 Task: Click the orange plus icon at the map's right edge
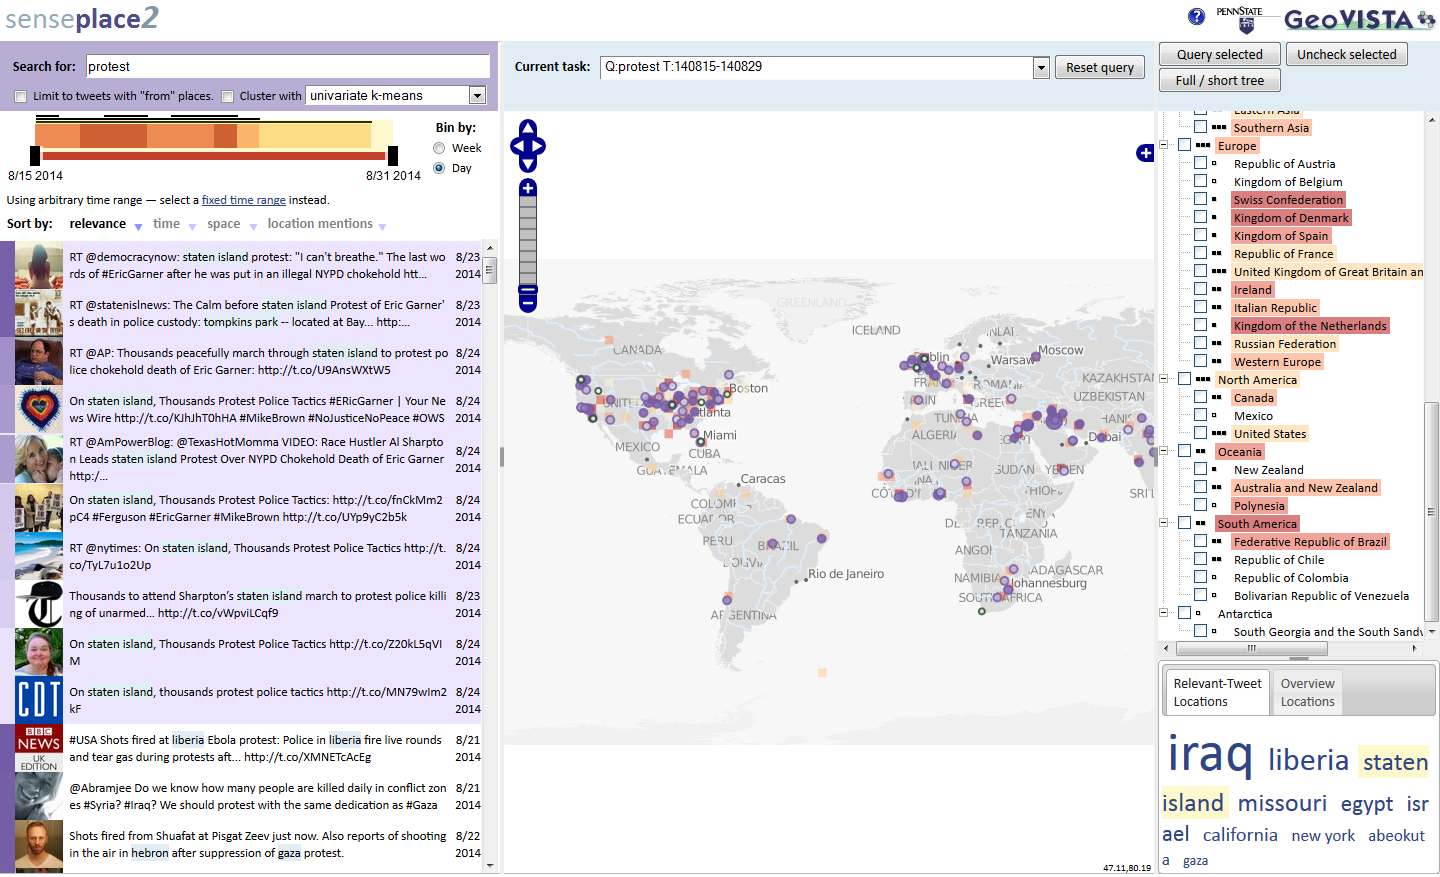coord(1144,154)
